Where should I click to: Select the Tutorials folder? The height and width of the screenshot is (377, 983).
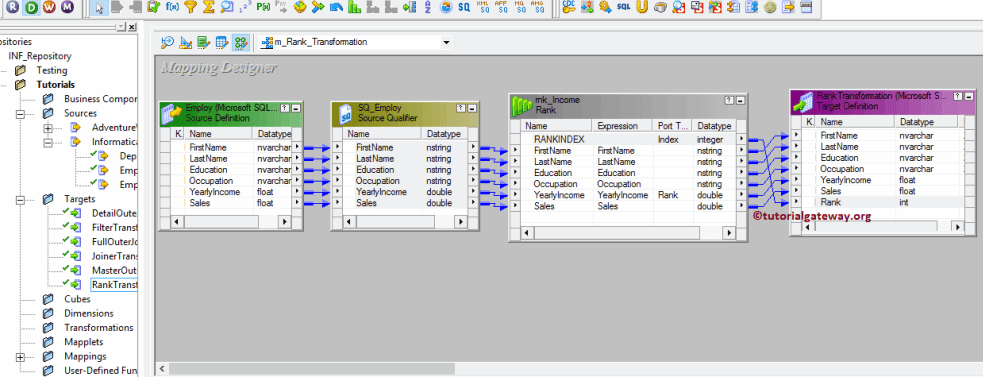[x=55, y=85]
